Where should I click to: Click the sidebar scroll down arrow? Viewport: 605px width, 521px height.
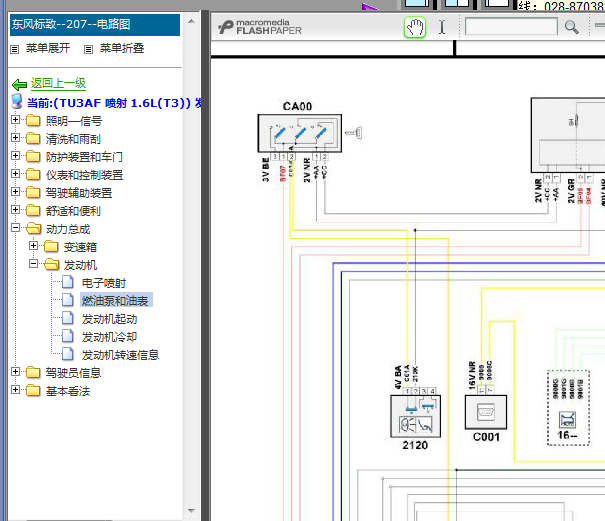point(191,511)
